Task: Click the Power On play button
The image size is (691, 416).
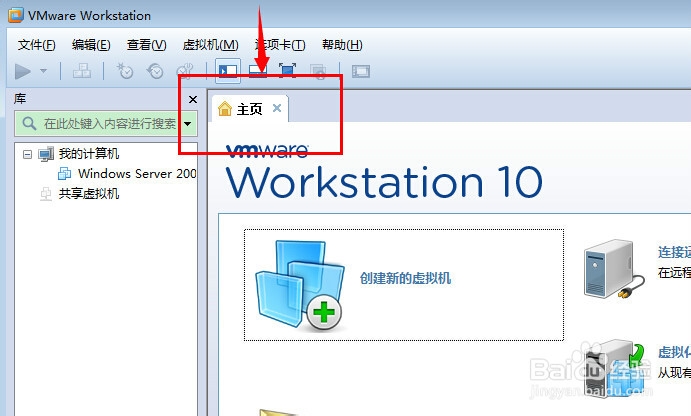Action: click(x=23, y=71)
